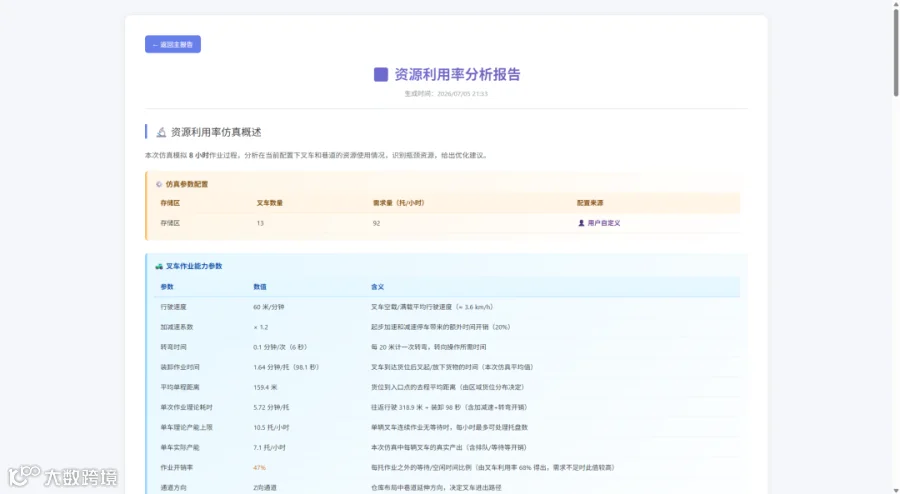Select the title 资源利用率分析报告
The width and height of the screenshot is (900, 494).
point(457,75)
